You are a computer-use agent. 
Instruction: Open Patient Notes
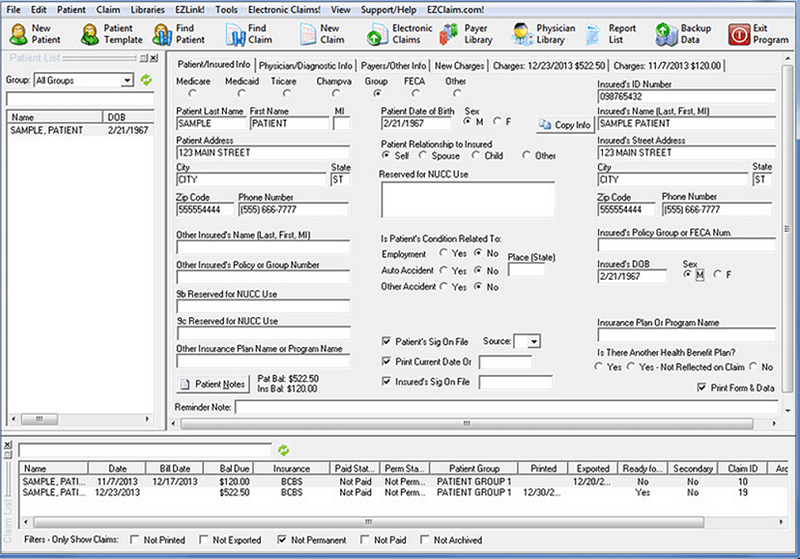[213, 384]
